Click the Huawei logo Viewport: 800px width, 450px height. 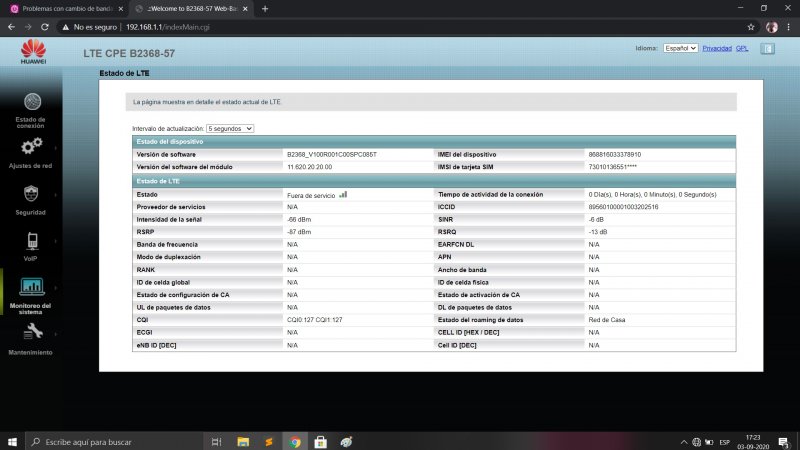(34, 52)
